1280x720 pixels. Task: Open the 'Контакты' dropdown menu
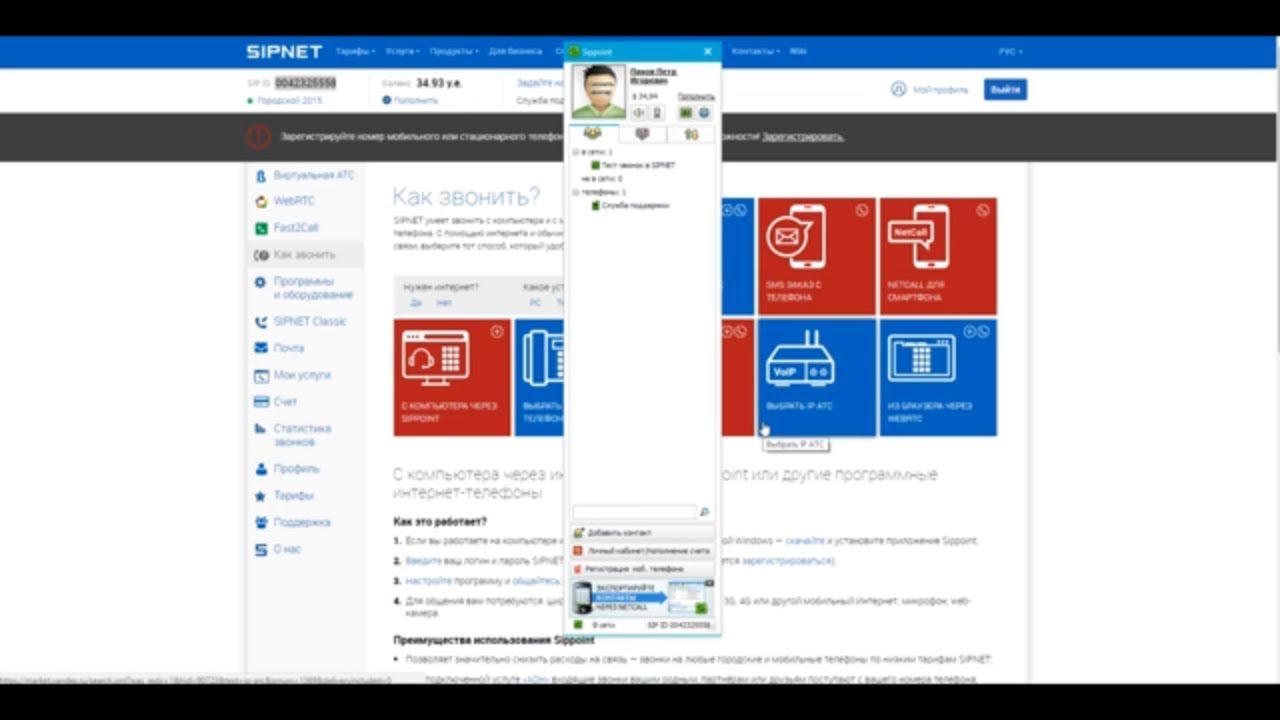[755, 51]
